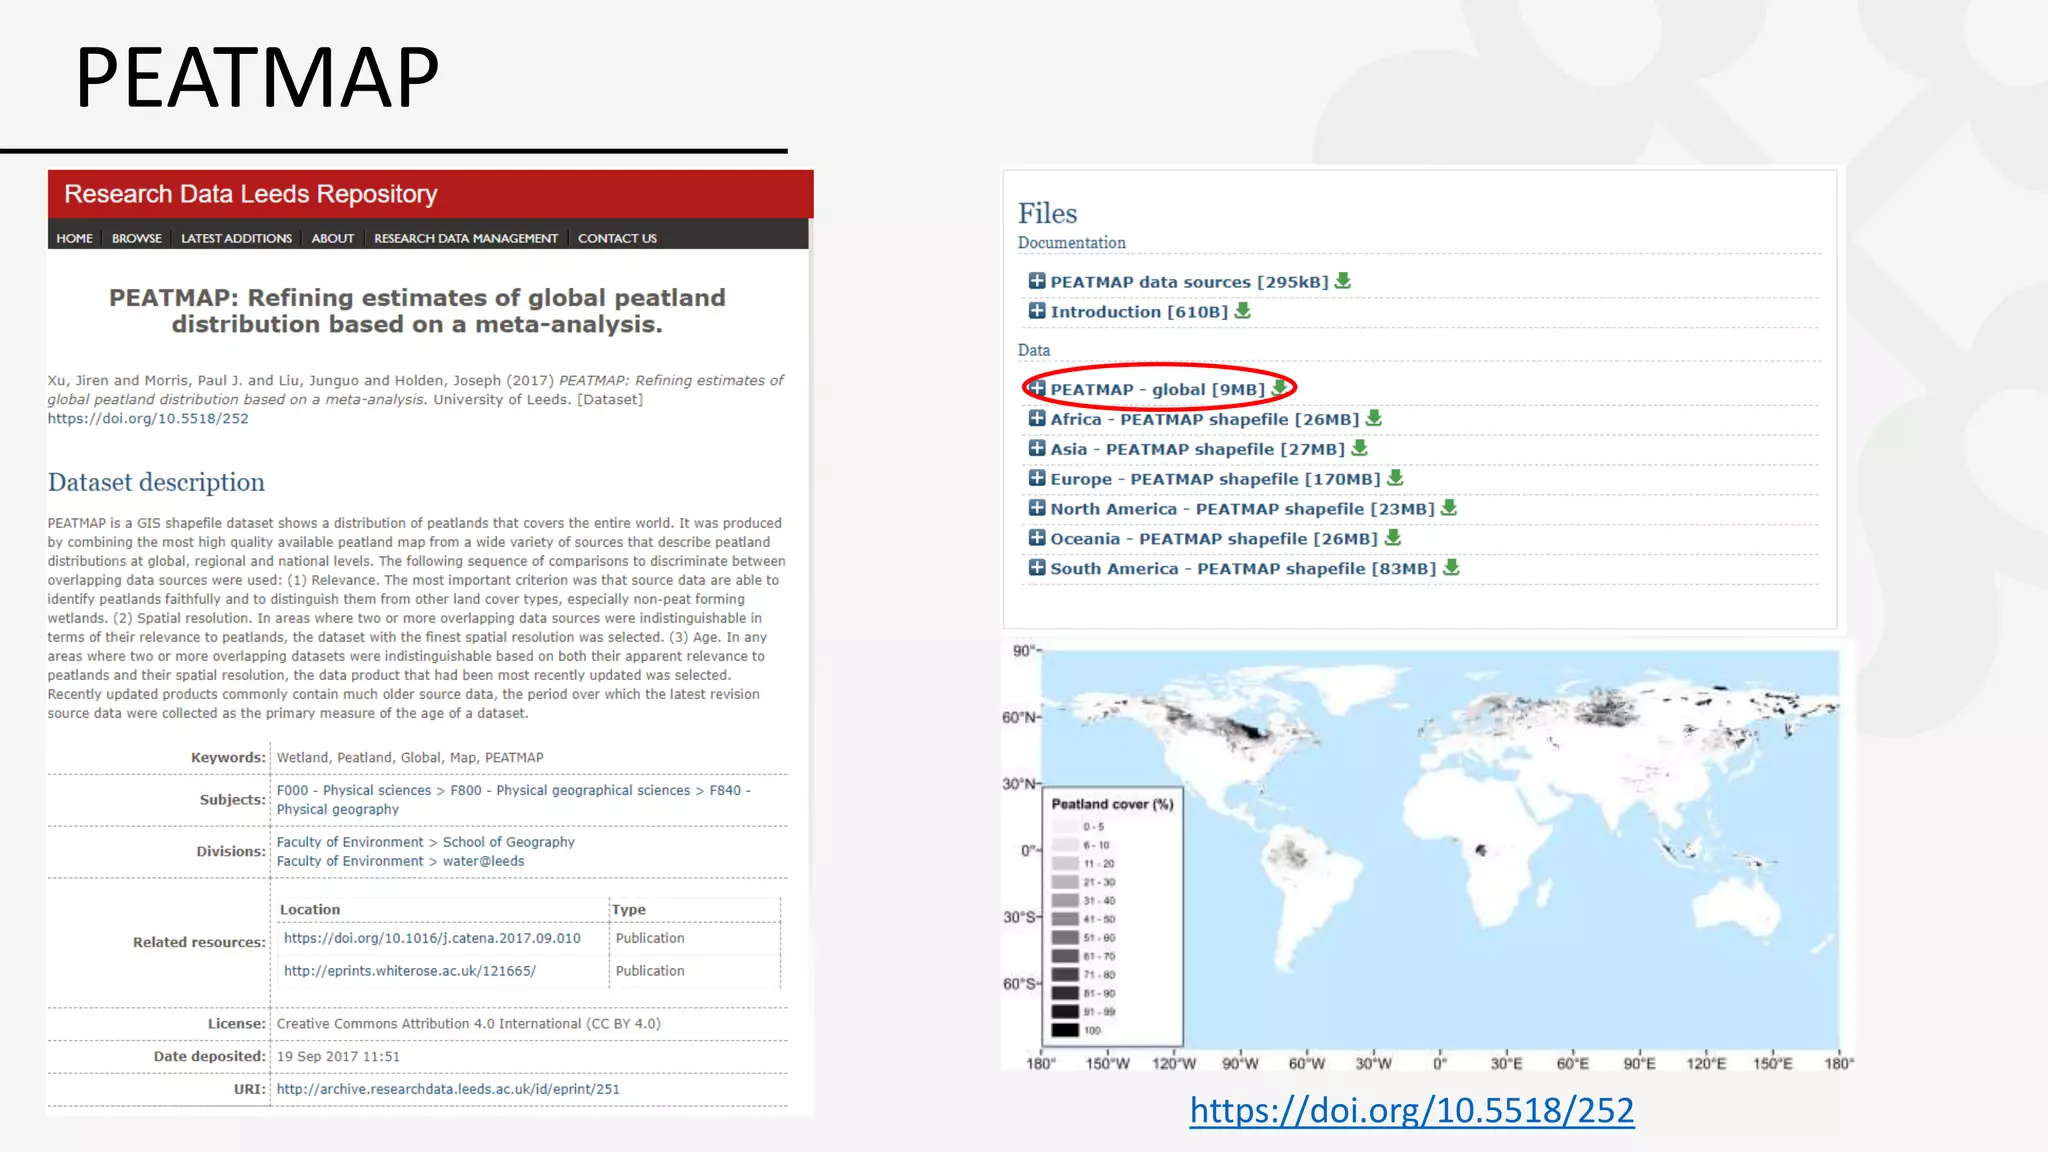This screenshot has width=2048, height=1152.
Task: Open F800 Physical geographical sciences link
Action: (570, 790)
